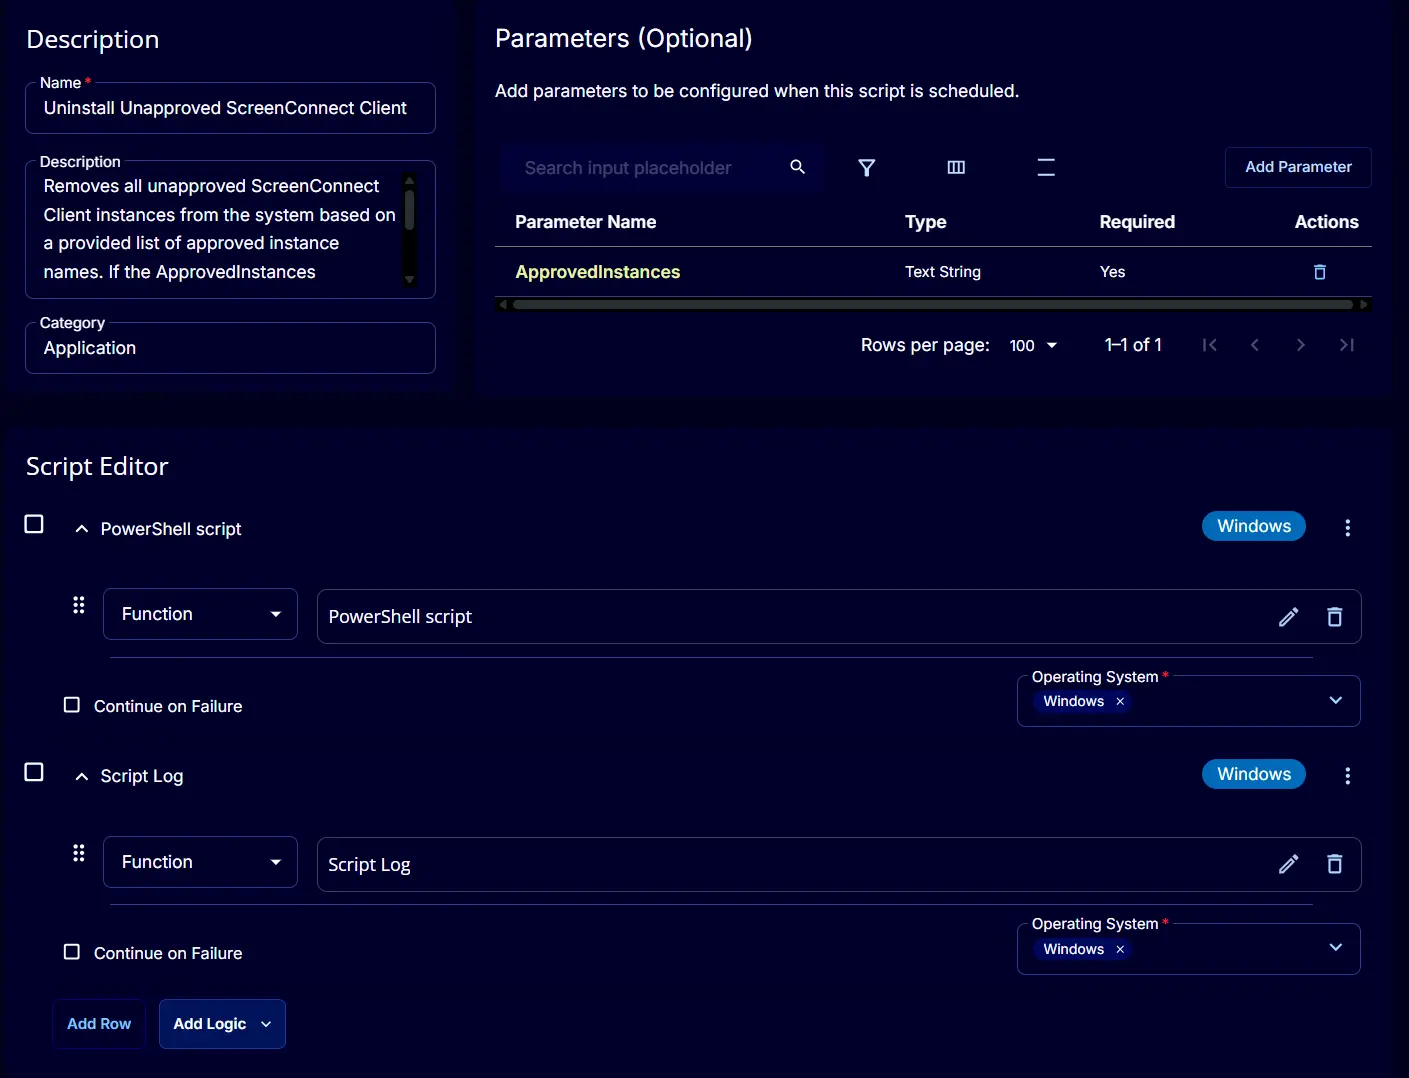1409x1078 pixels.
Task: Sort by Parameter Name column
Action: point(585,222)
